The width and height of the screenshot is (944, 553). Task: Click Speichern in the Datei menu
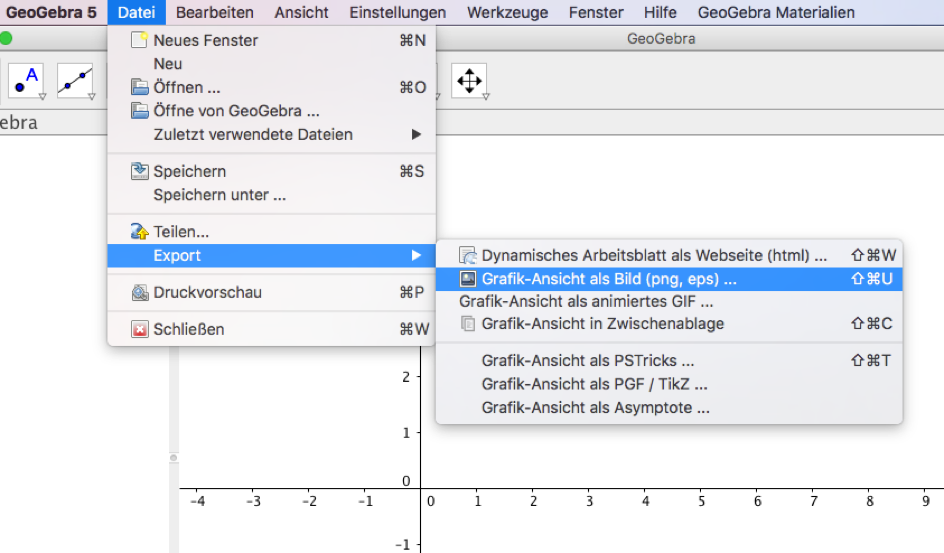(189, 171)
